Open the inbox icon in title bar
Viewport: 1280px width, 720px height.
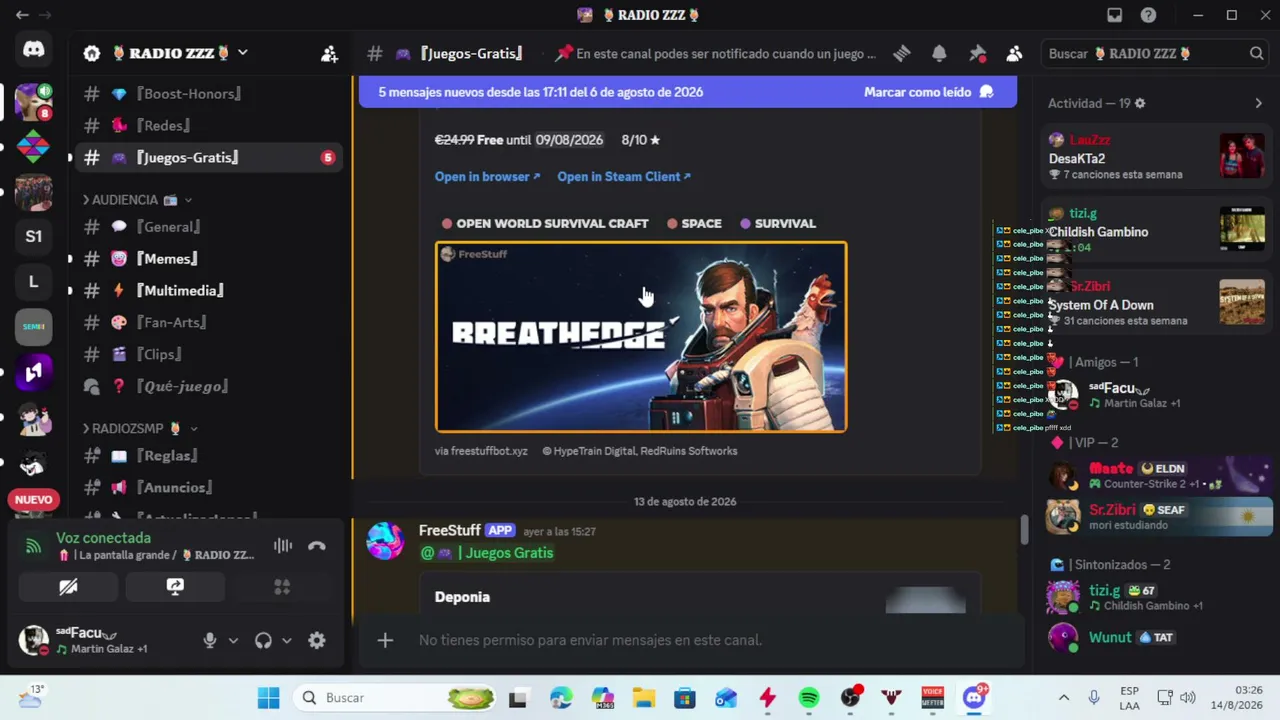tap(1115, 15)
